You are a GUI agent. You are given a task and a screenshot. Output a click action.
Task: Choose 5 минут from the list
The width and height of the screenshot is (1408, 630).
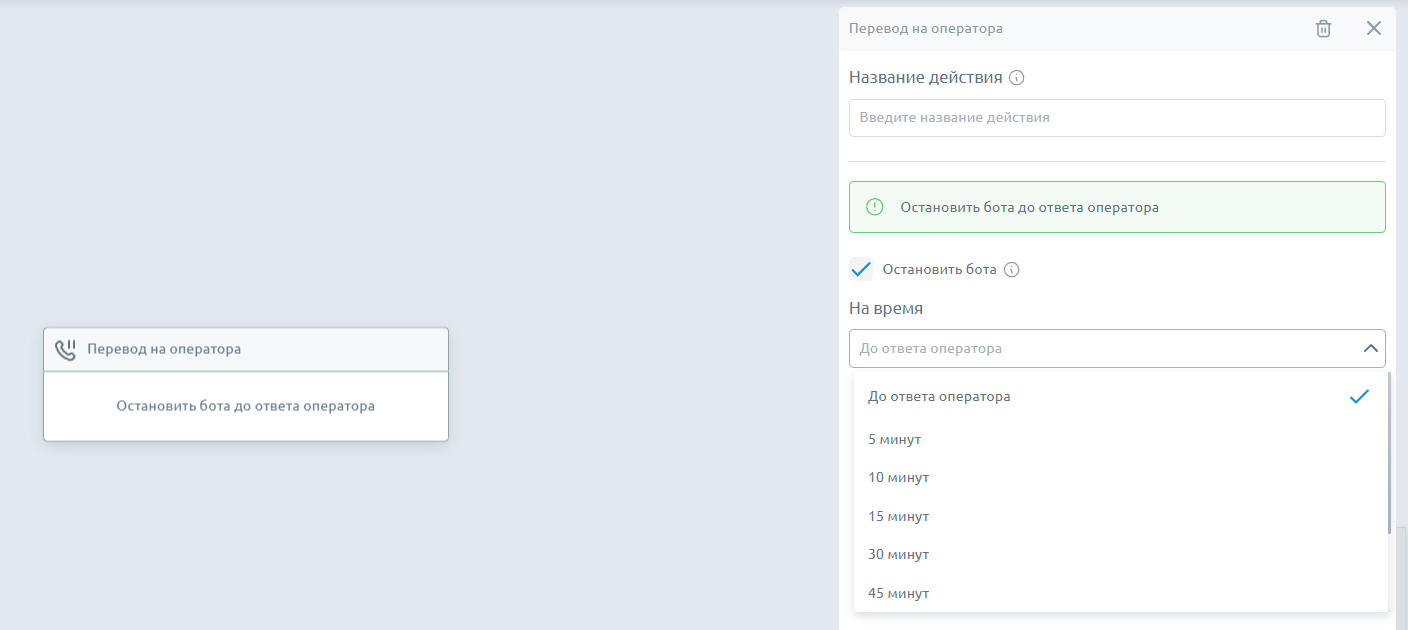(894, 440)
